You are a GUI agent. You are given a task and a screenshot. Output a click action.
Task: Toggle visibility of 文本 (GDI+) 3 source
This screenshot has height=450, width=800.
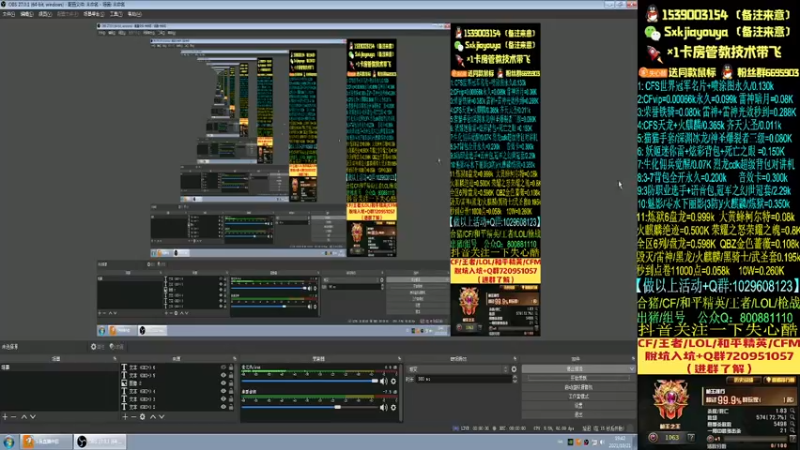click(223, 399)
